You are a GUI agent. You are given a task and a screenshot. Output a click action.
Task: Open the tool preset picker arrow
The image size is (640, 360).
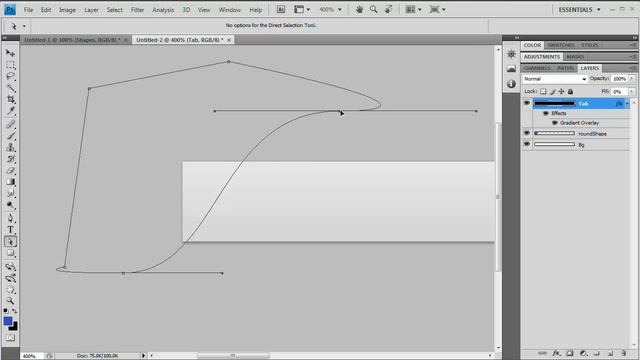click(24, 26)
